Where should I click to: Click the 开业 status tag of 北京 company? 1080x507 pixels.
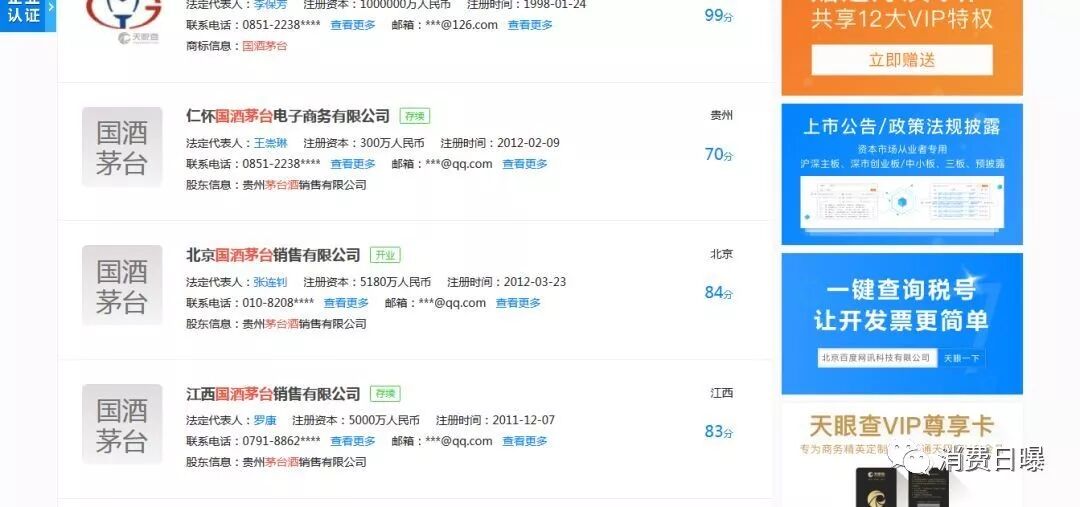click(385, 255)
